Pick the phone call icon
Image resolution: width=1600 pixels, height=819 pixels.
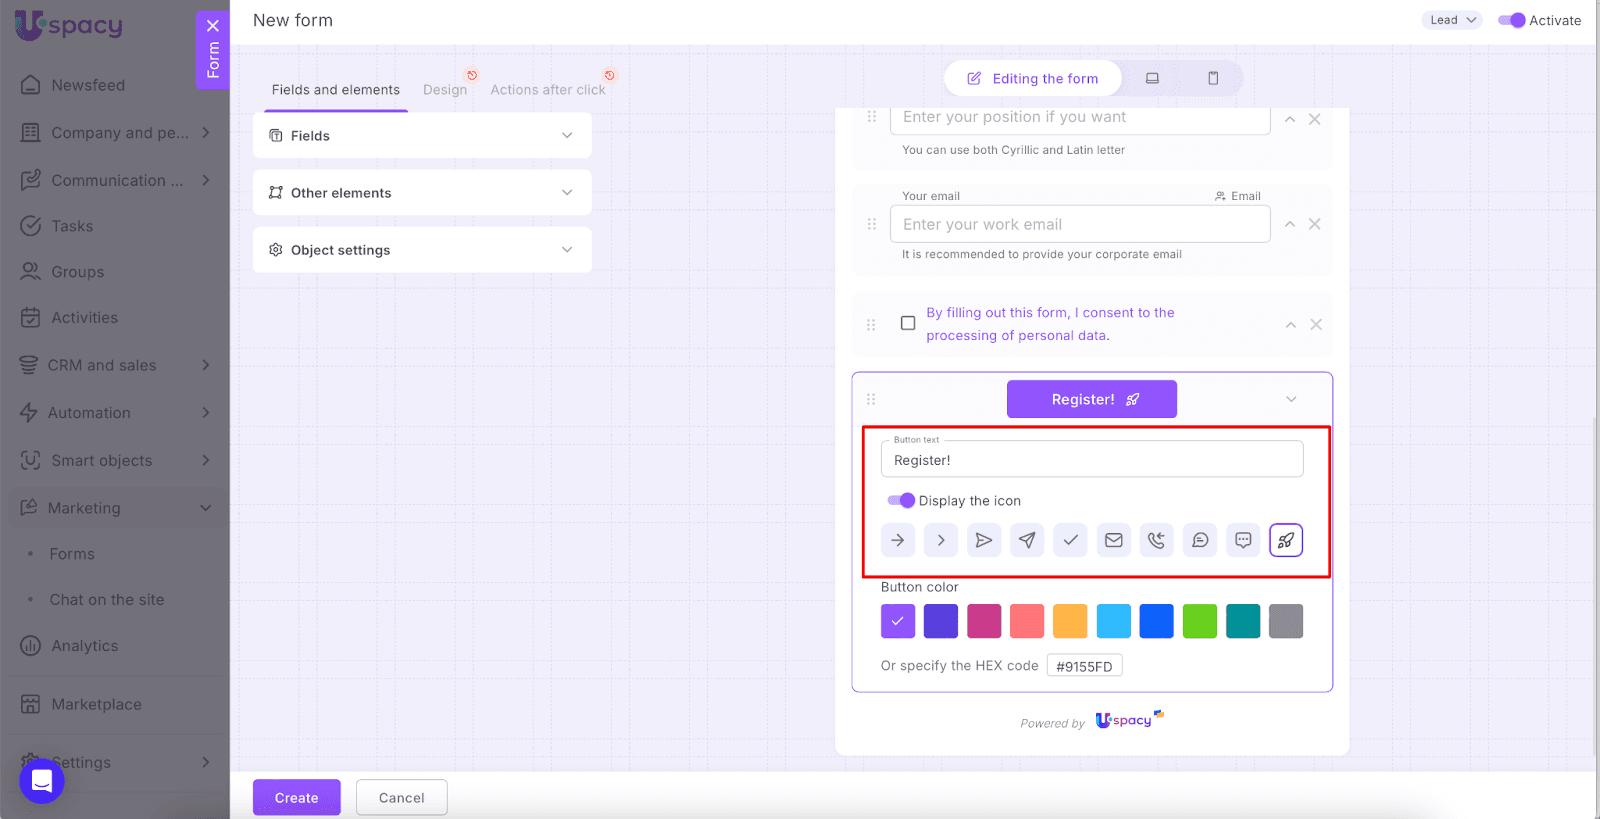(1157, 540)
